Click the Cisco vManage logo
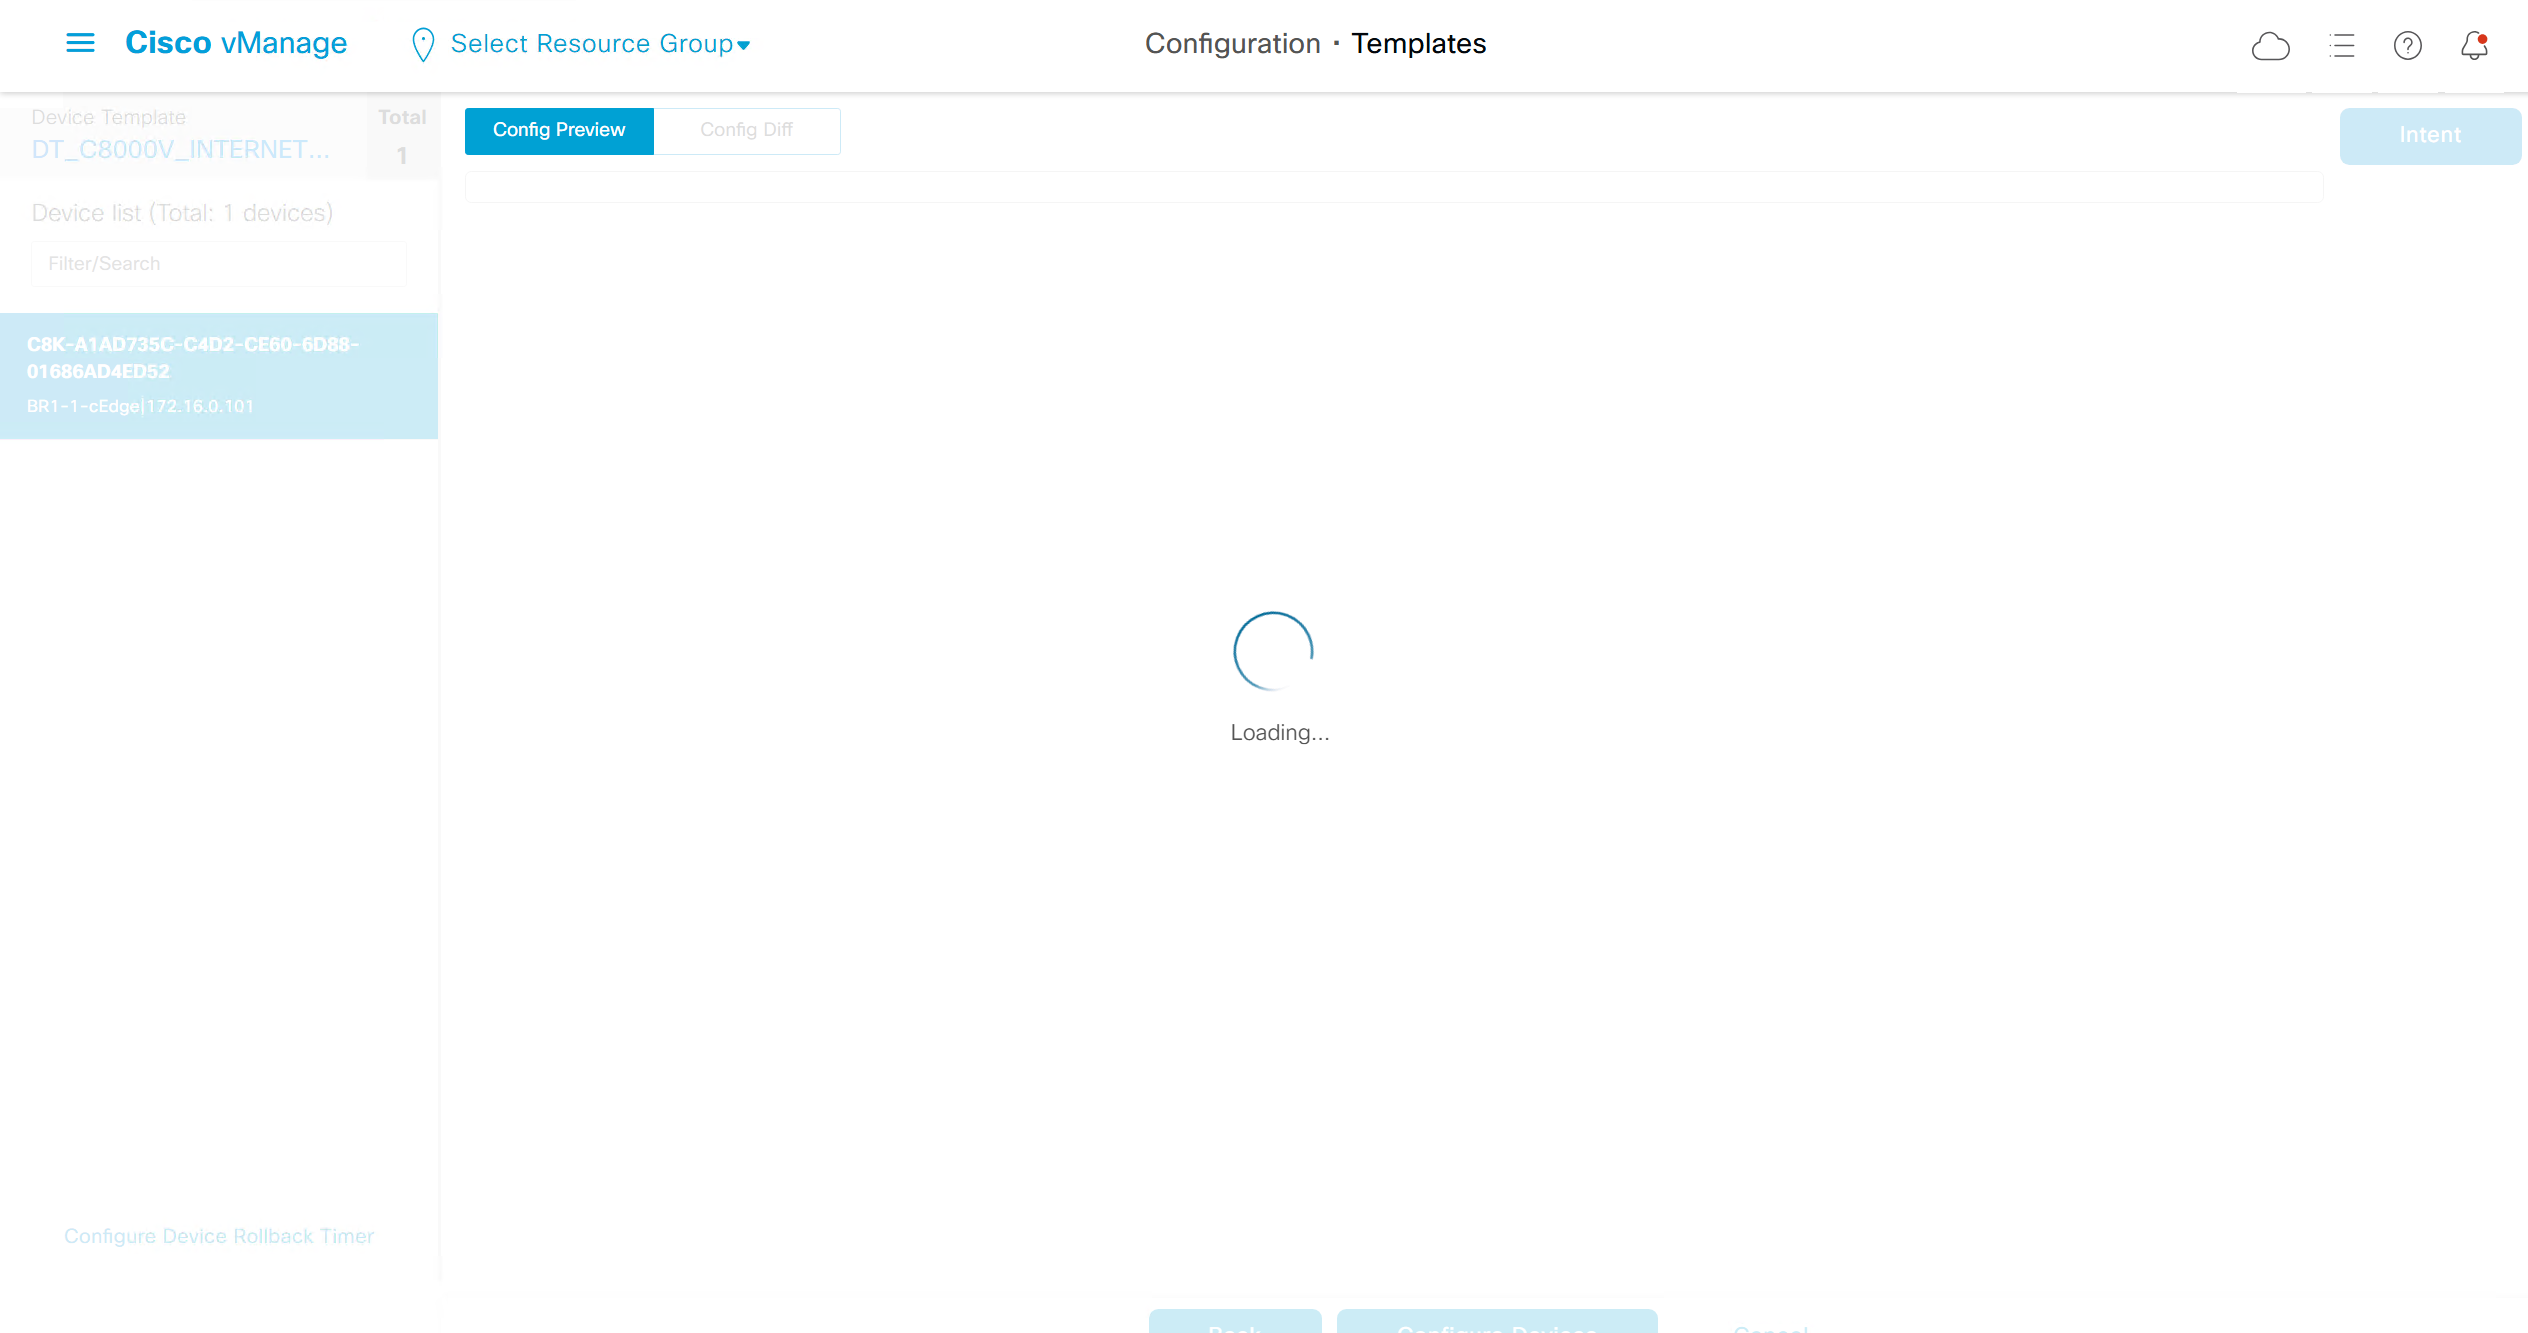2528x1333 pixels. [x=236, y=43]
